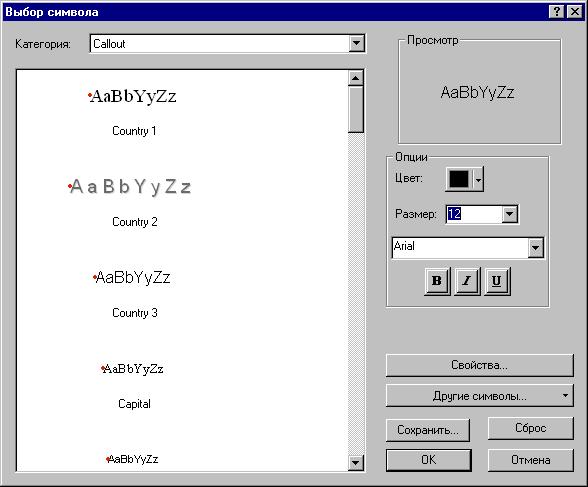This screenshot has width=588, height=487.
Task: Open the Категория dropdown arrow
Action: [356, 43]
